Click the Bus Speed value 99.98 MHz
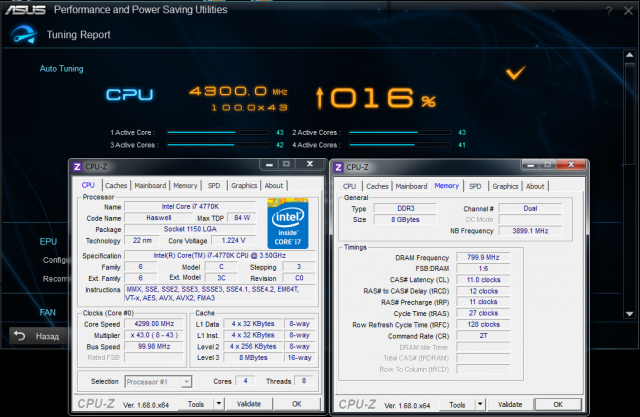This screenshot has height=417, width=640. (x=154, y=346)
